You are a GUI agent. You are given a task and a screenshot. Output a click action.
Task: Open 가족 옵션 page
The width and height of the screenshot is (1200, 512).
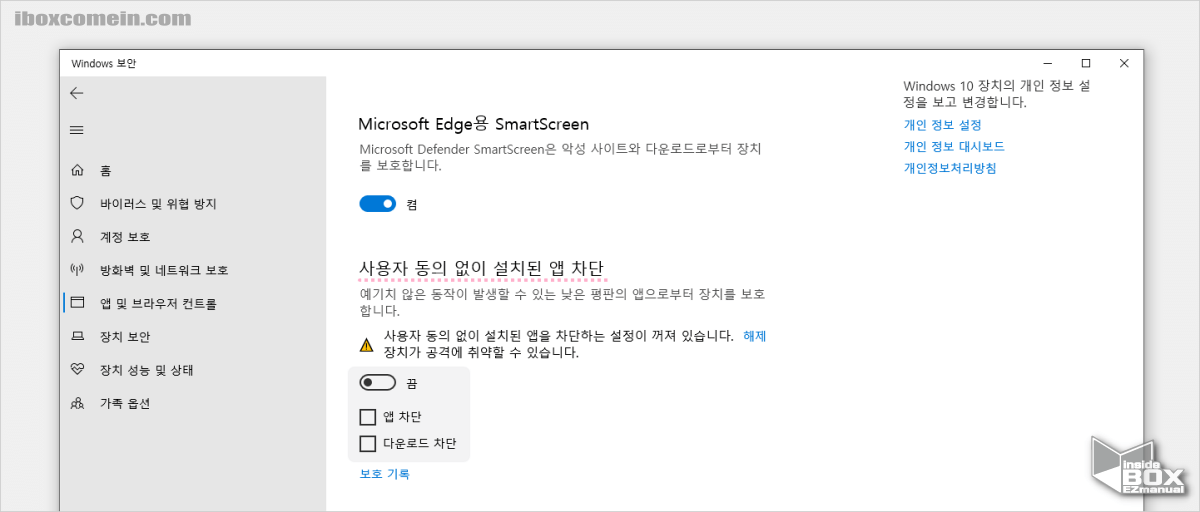click(x=125, y=404)
